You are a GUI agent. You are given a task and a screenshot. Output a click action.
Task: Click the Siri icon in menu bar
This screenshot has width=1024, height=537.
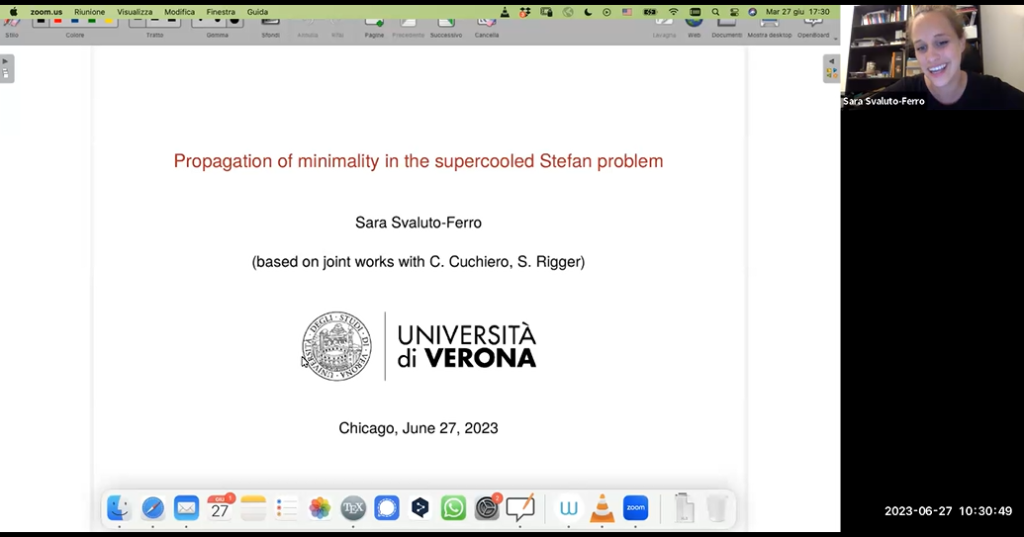point(752,12)
